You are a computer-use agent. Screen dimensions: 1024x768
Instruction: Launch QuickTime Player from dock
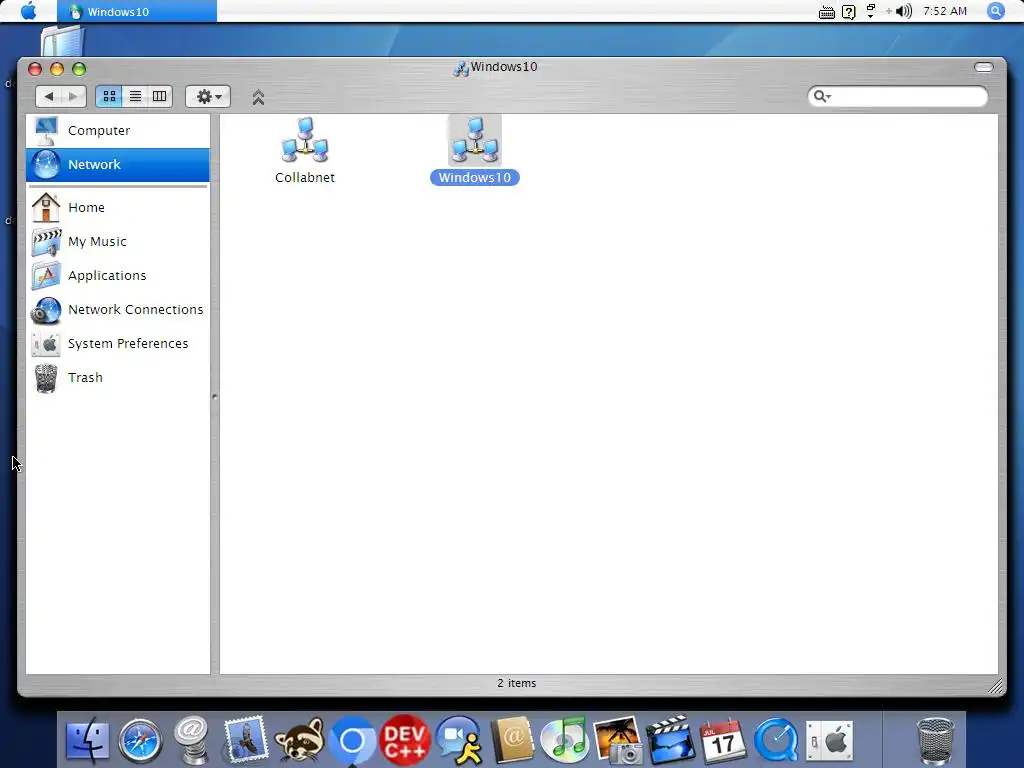click(776, 741)
